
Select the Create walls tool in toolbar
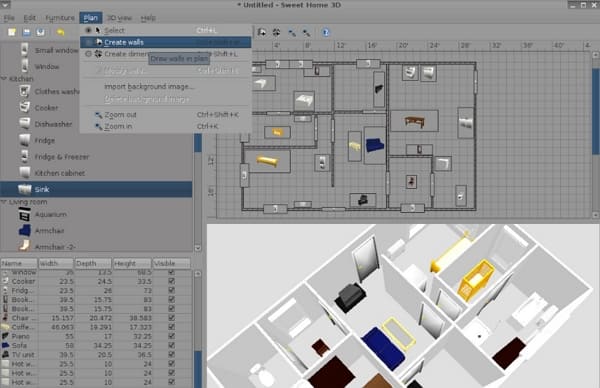(262, 33)
